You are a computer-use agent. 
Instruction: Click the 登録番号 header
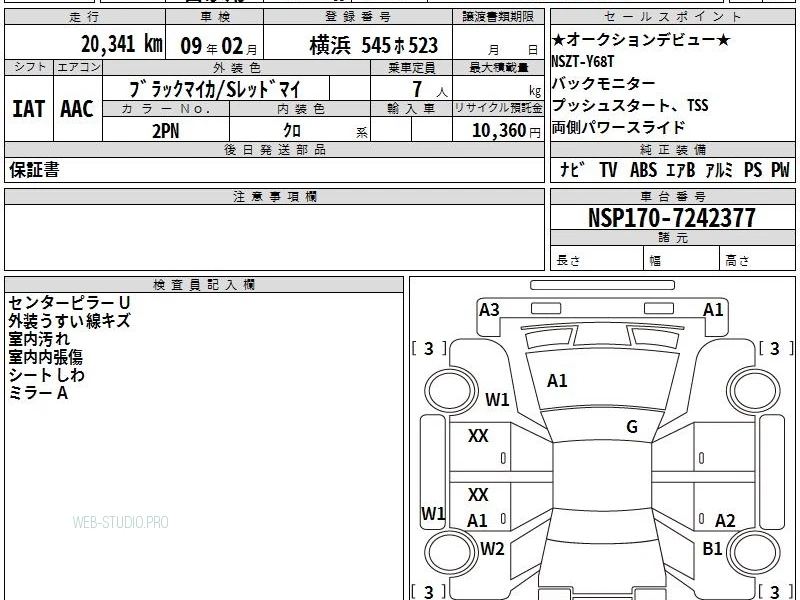[x=358, y=17]
